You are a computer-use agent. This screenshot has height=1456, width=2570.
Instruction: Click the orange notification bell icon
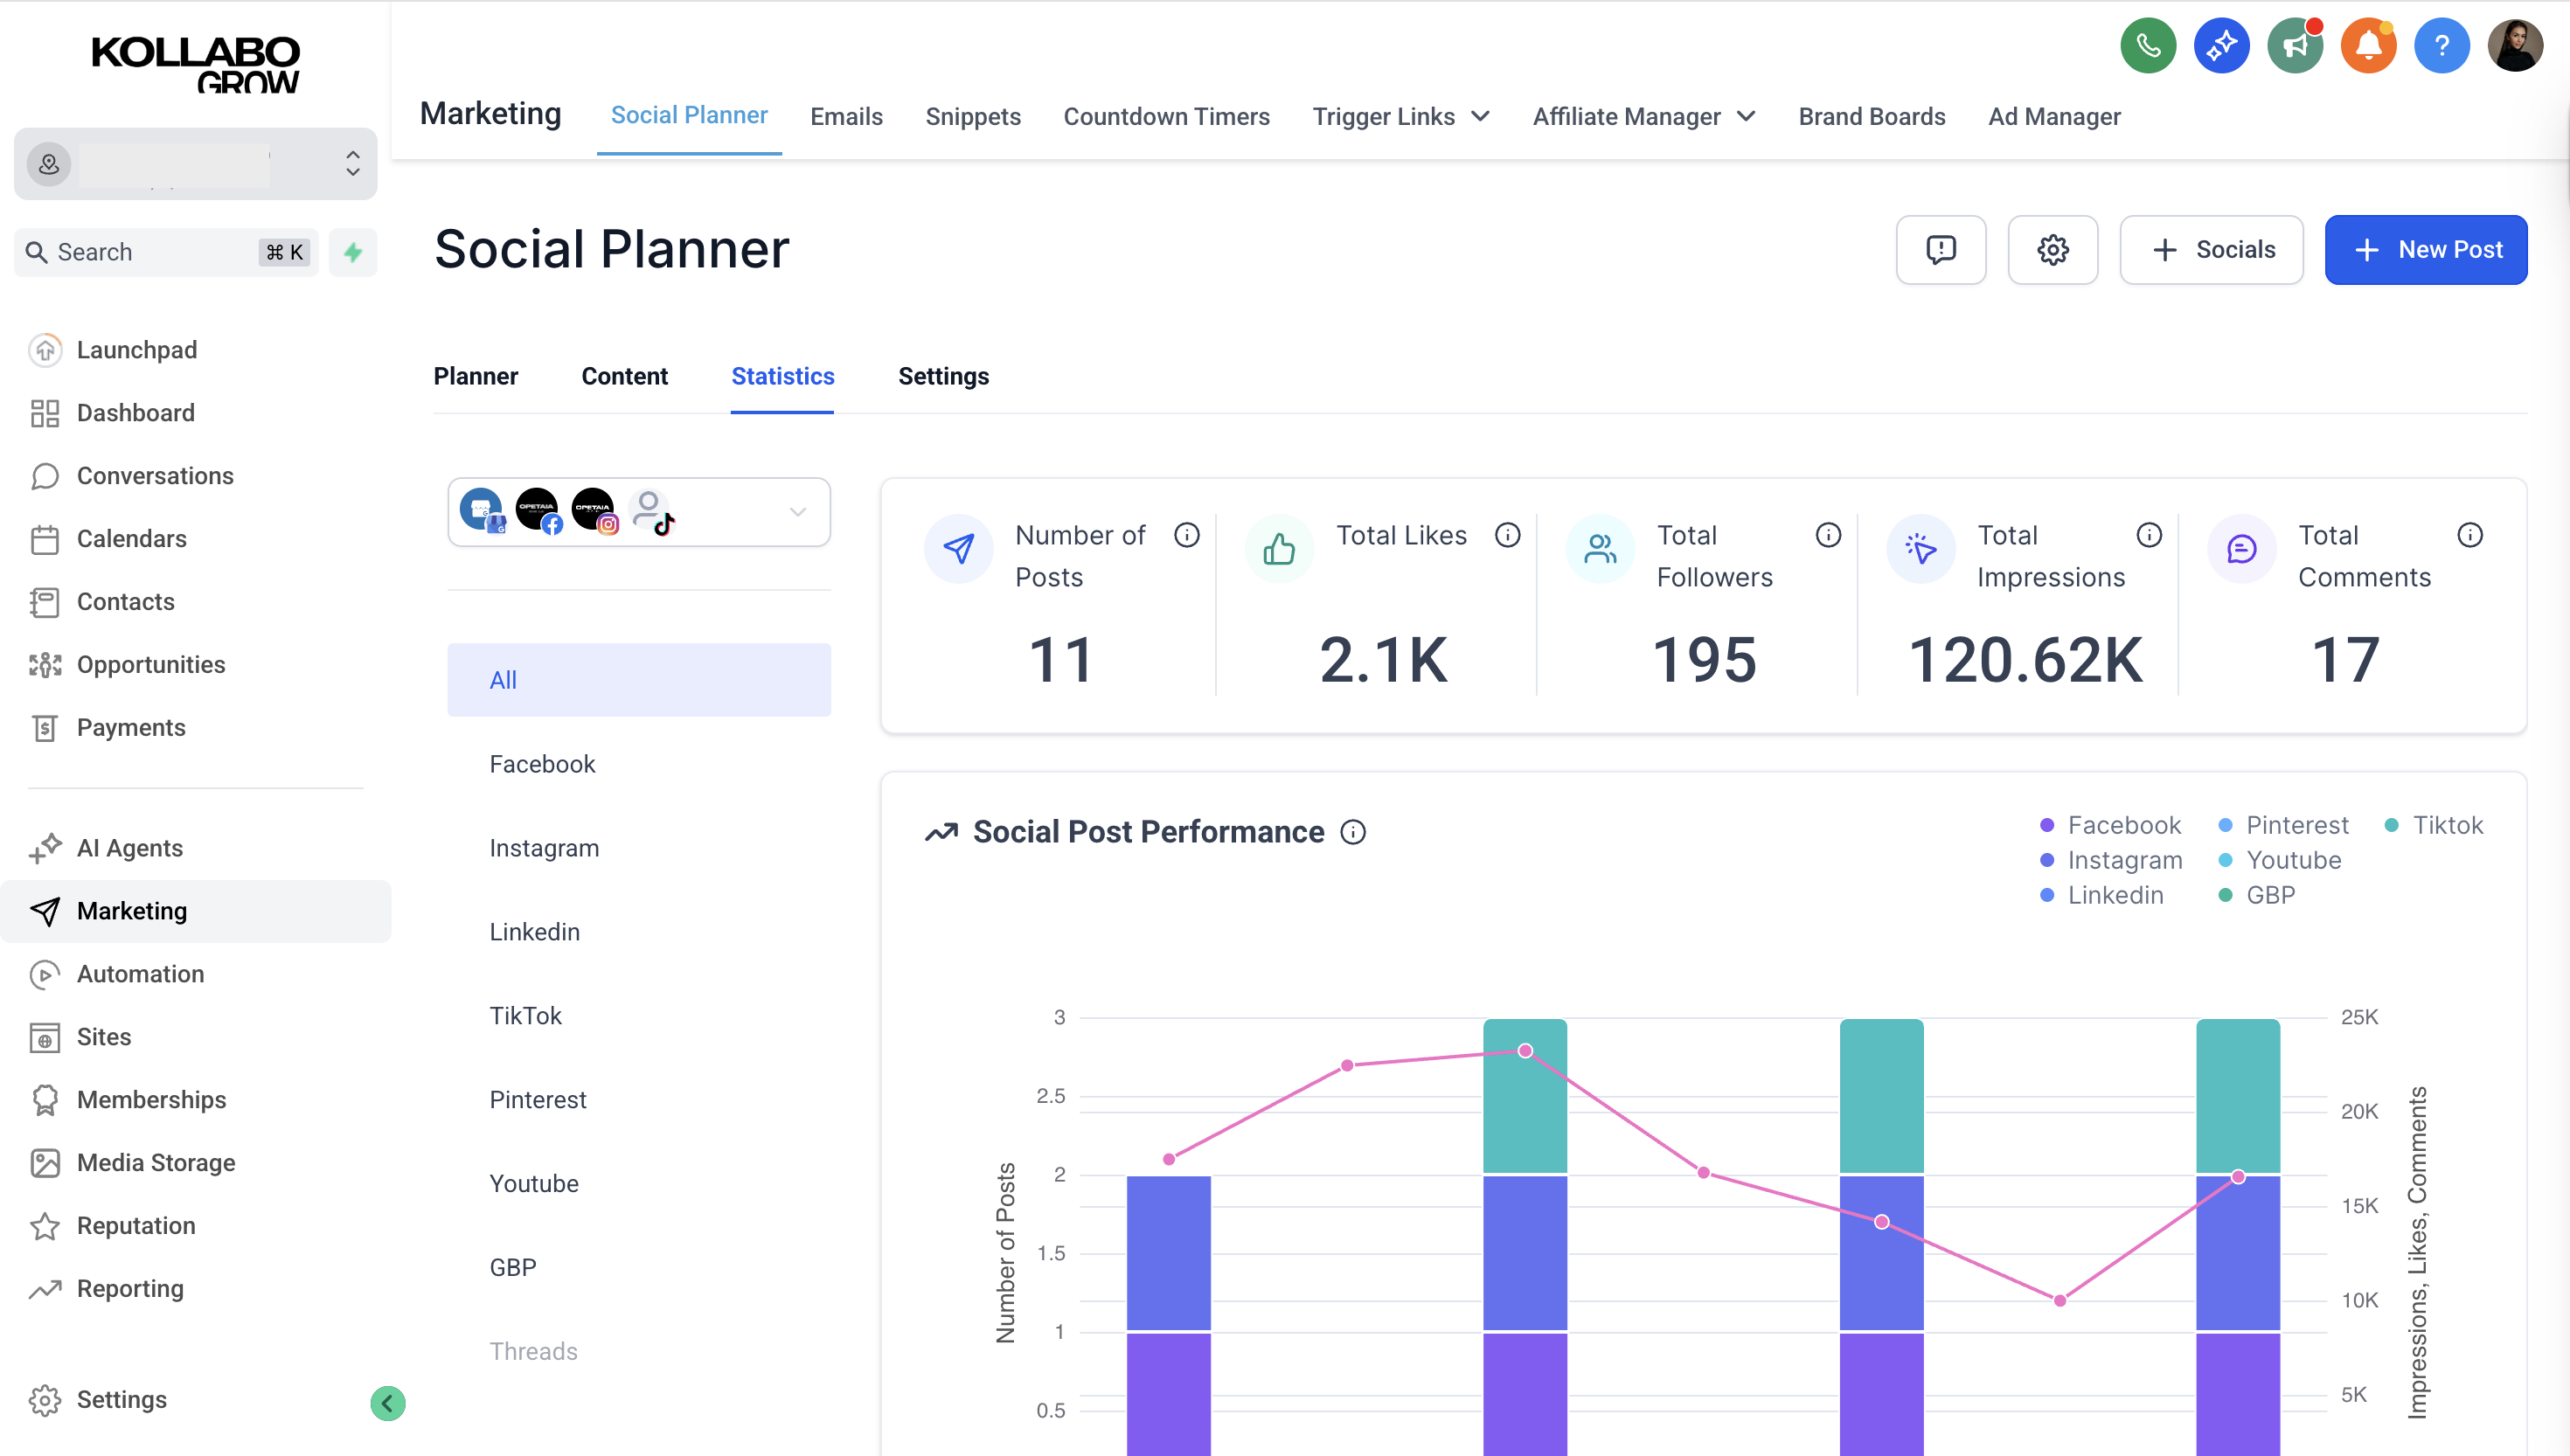pos(2368,46)
